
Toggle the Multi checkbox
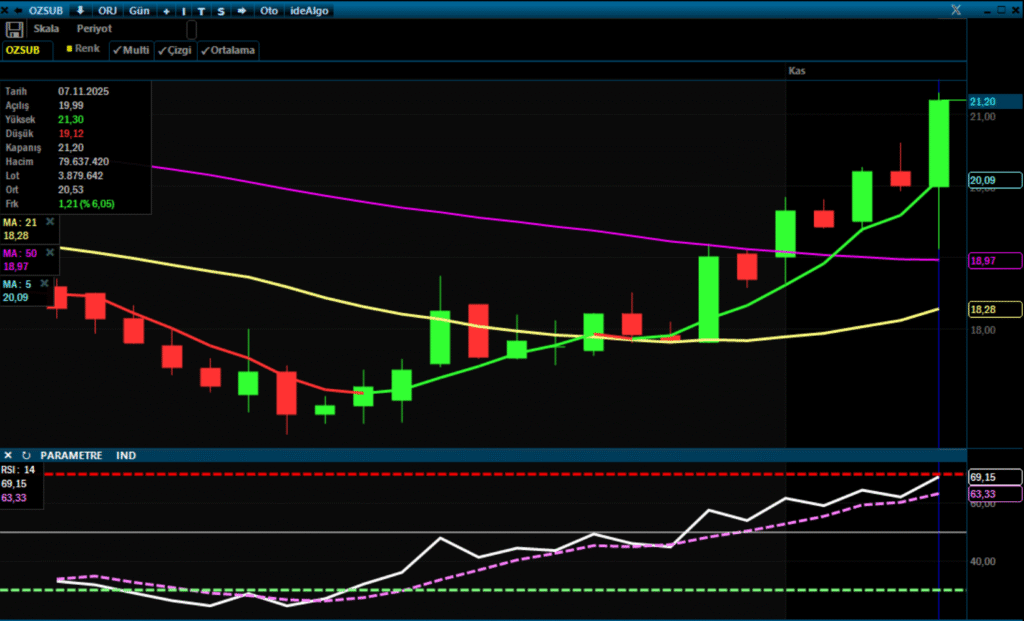[130, 49]
